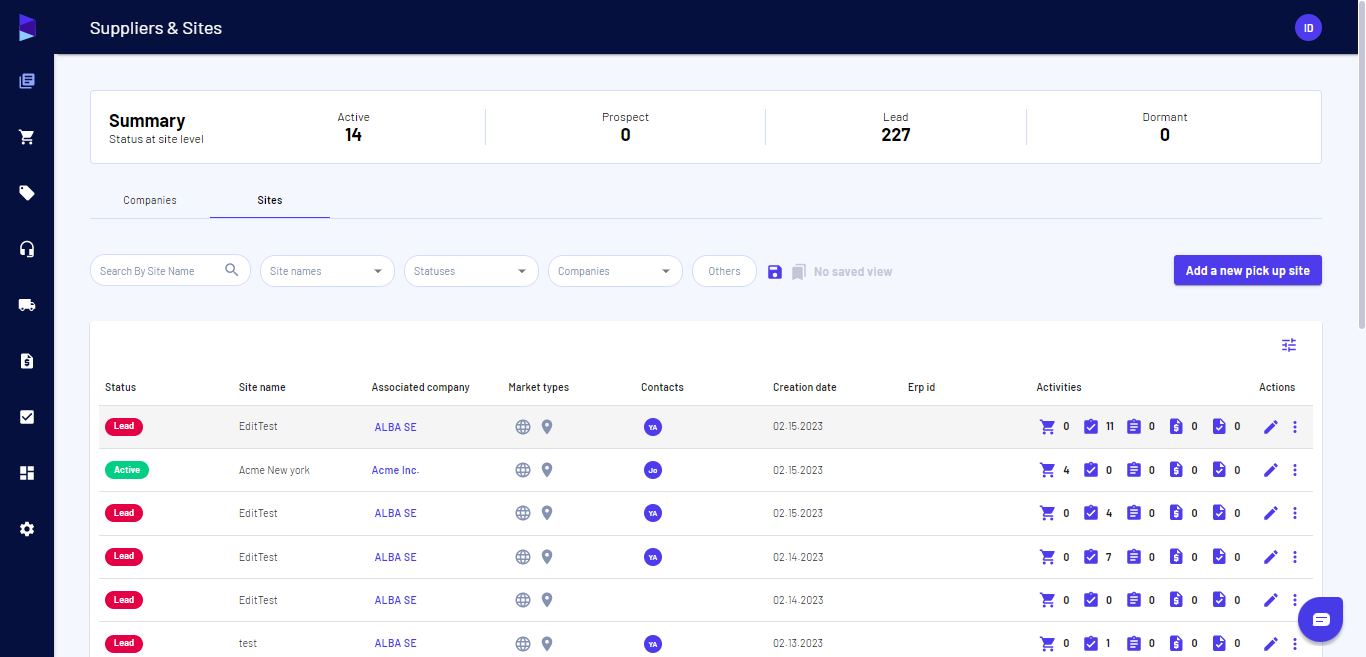Image resolution: width=1366 pixels, height=657 pixels.
Task: Open the checkbox tasks sidebar icon
Action: click(27, 417)
